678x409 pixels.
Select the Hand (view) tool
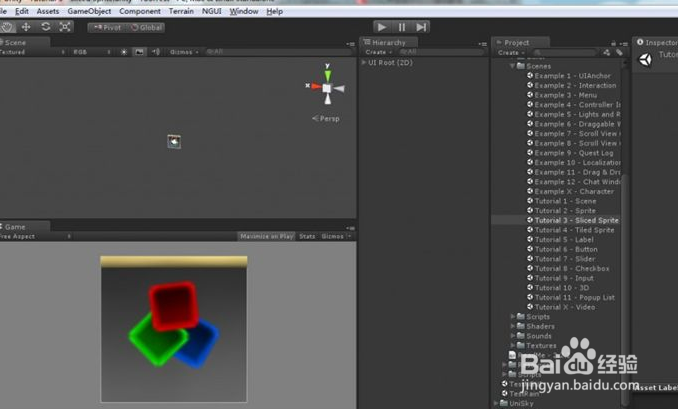tap(7, 27)
